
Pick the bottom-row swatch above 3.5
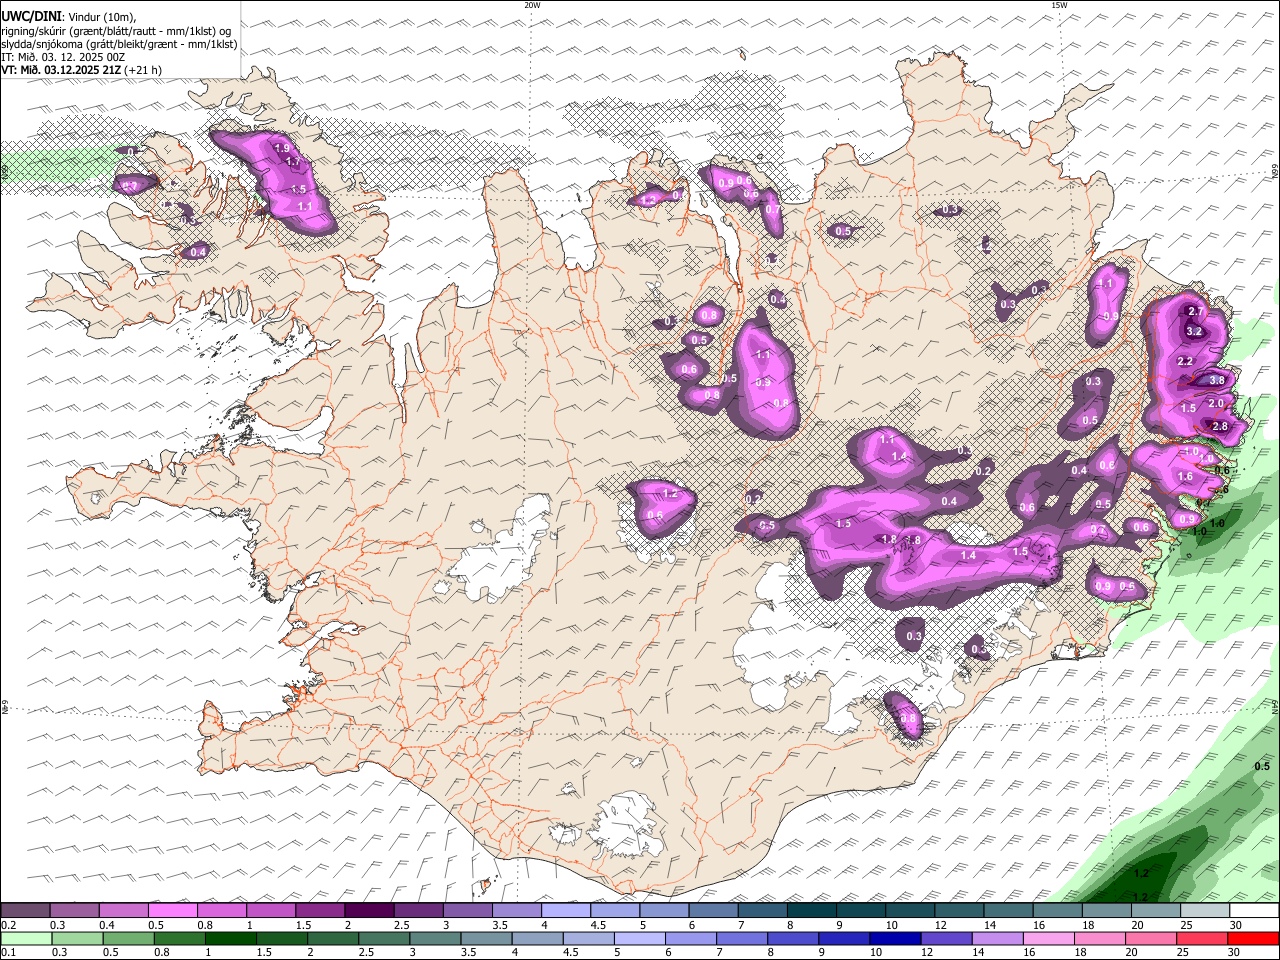click(x=487, y=939)
